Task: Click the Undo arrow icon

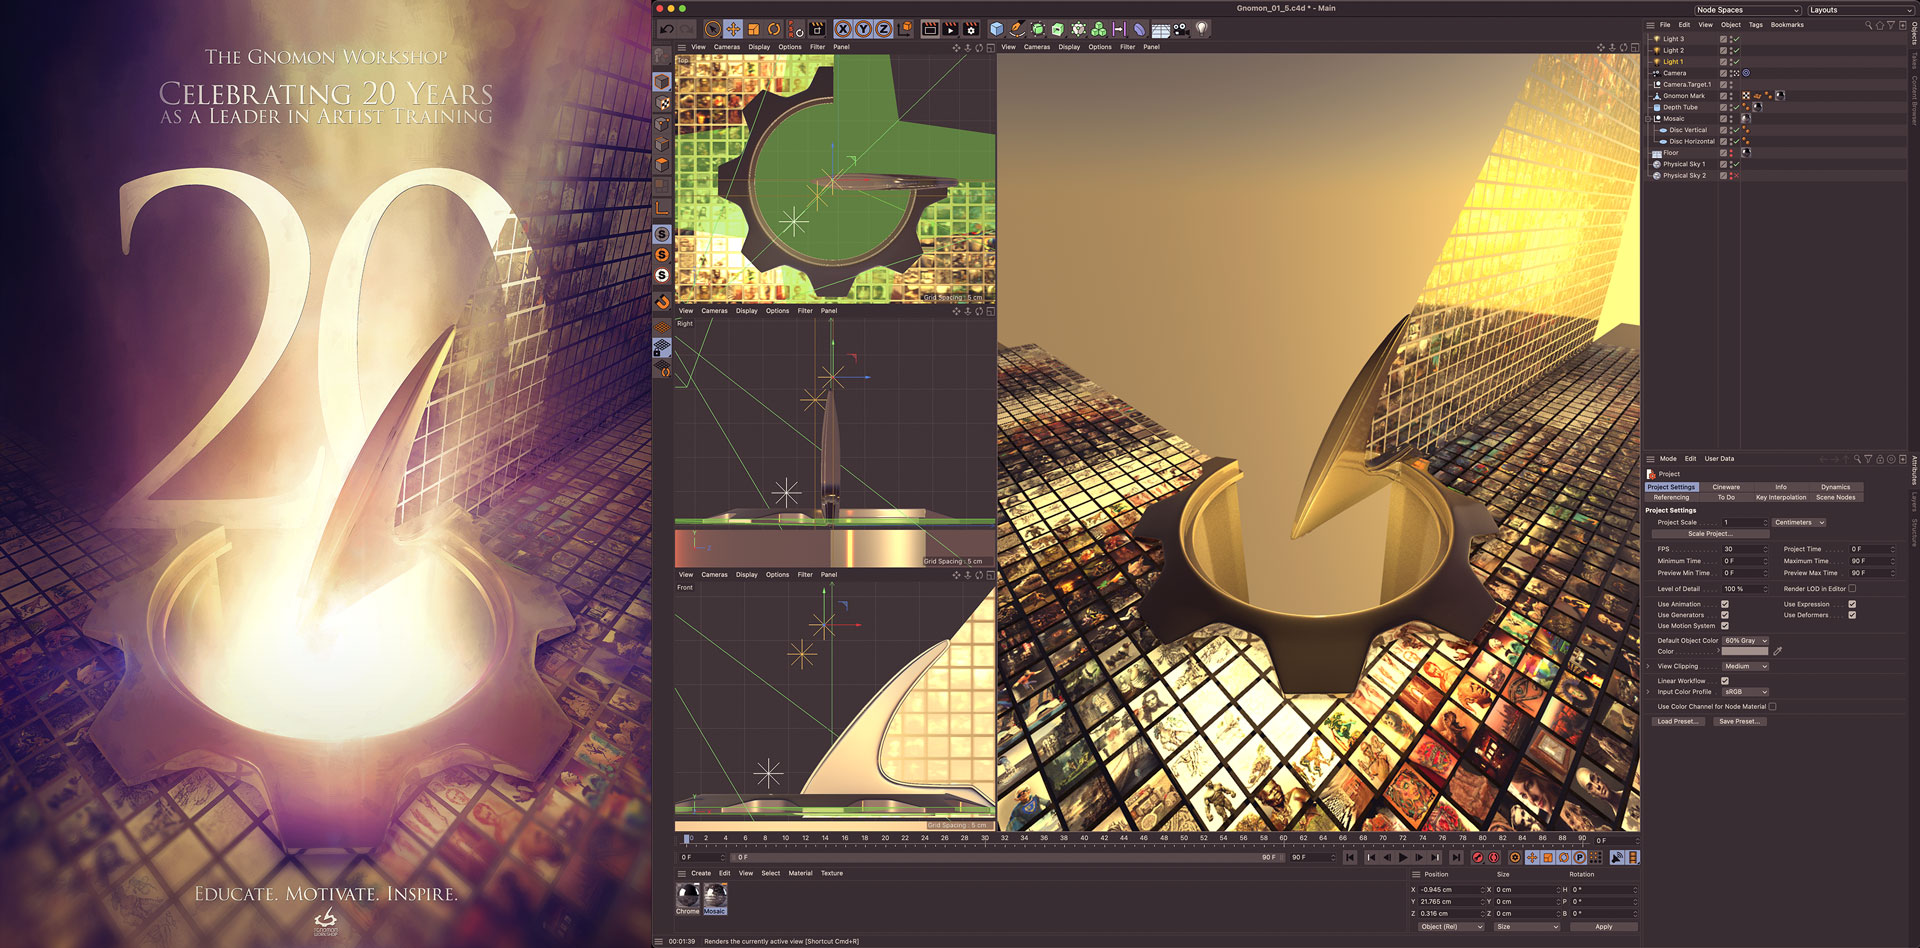Action: (667, 29)
